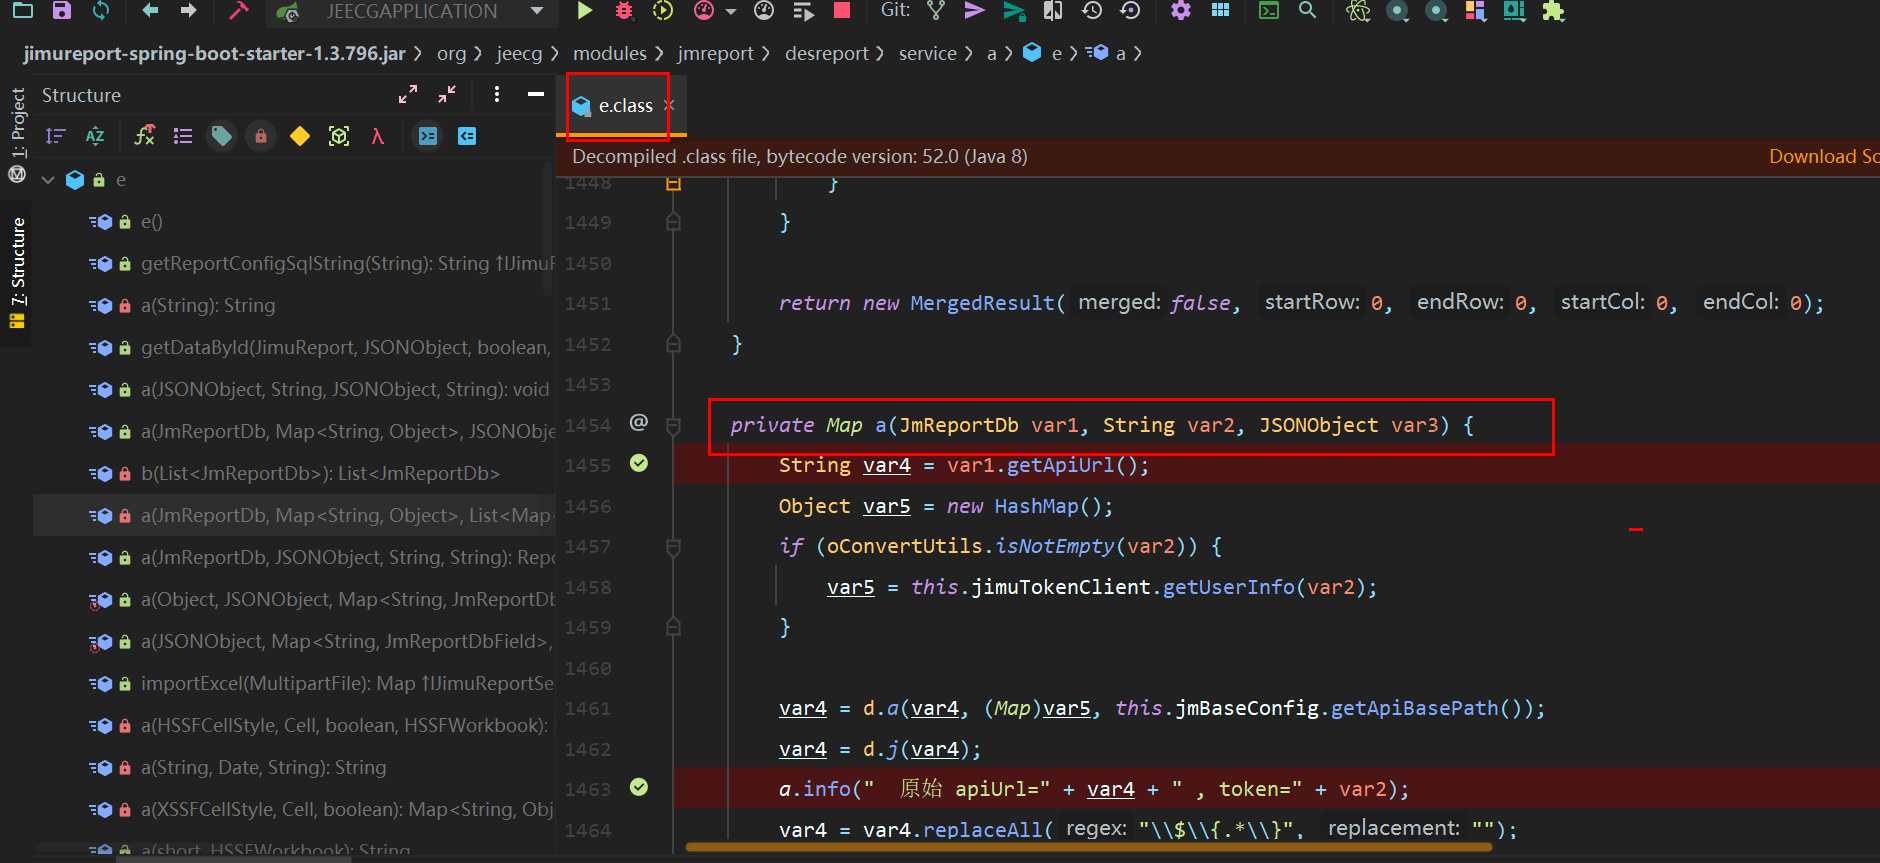
Task: Build project with the hammer icon
Action: point(239,11)
